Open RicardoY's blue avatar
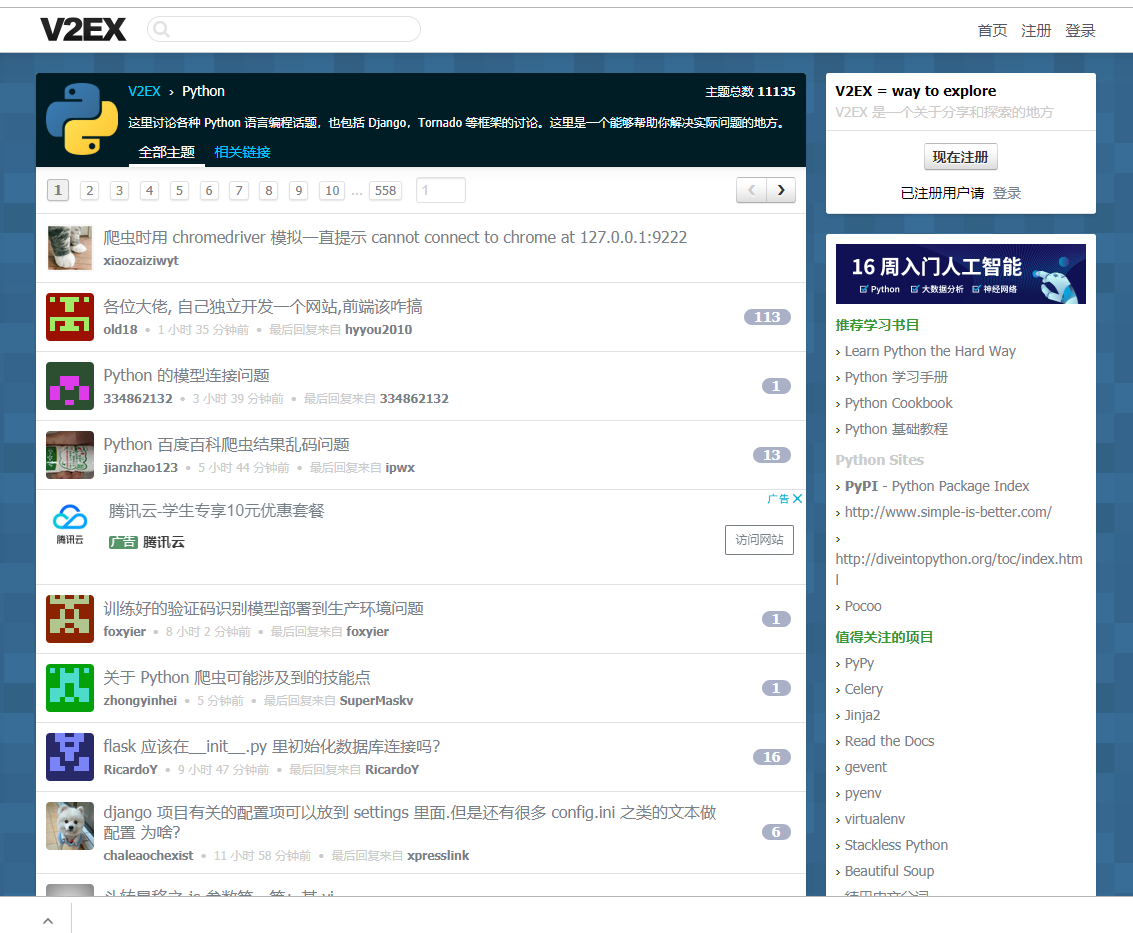Viewport: 1133px width, 933px height. [70, 757]
